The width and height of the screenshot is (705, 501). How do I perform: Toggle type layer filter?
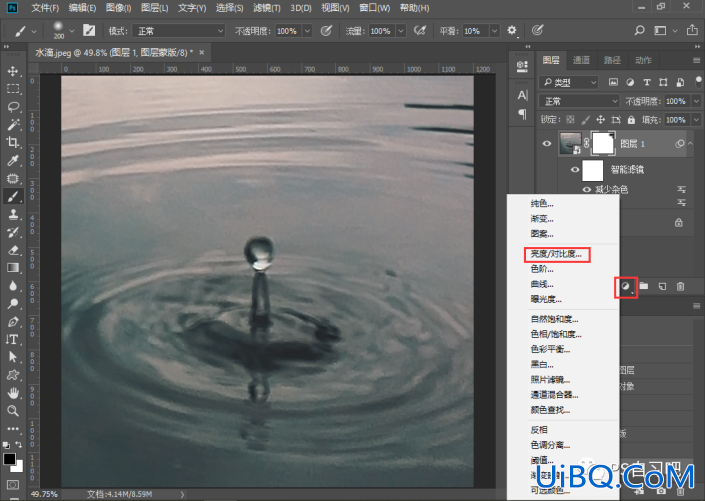647,82
